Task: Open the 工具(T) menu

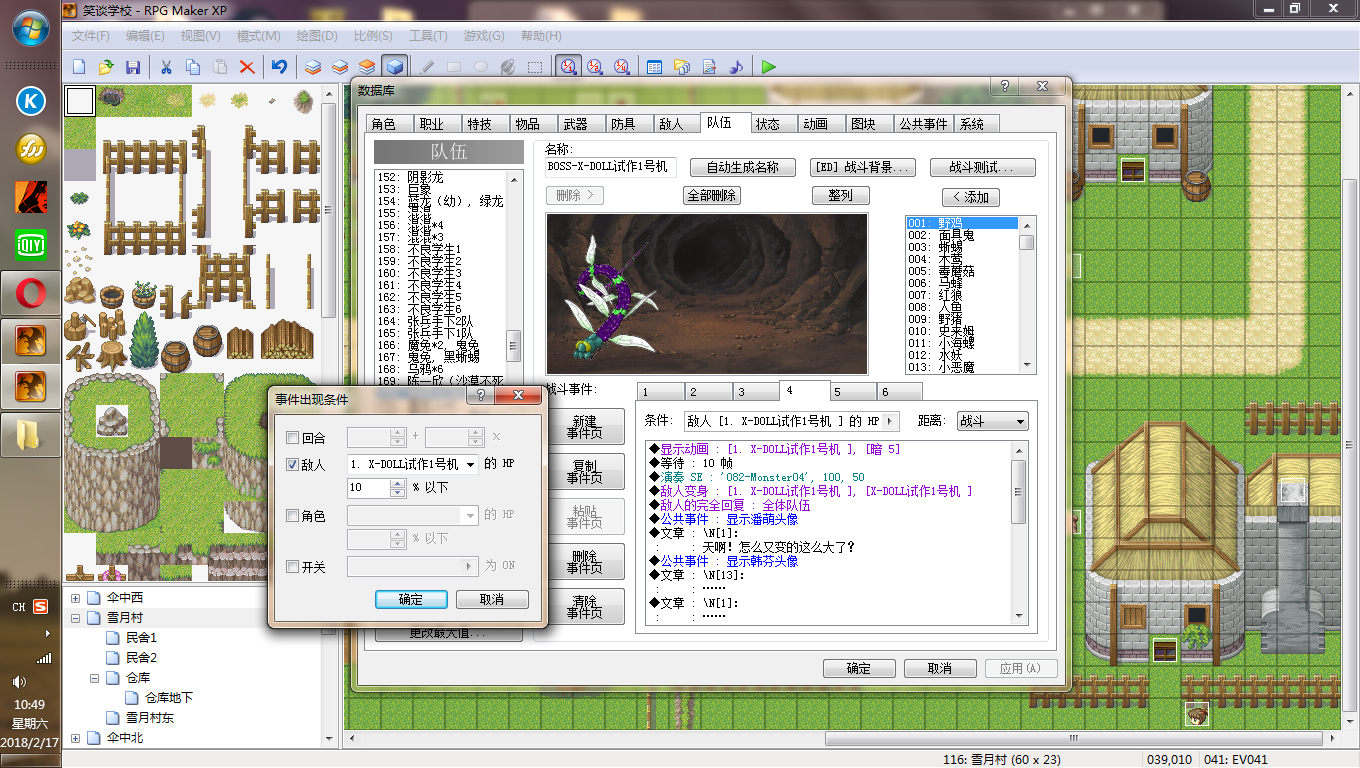Action: pos(428,36)
